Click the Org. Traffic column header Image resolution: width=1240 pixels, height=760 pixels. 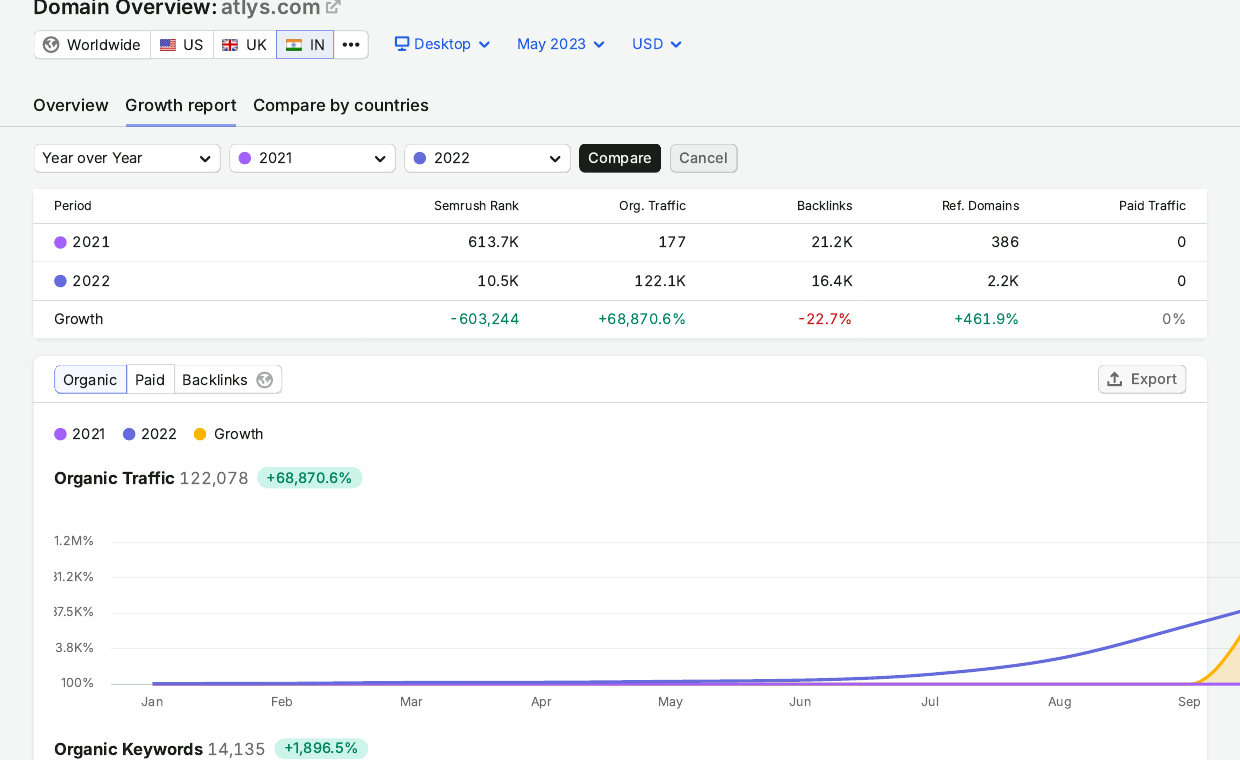[652, 206]
